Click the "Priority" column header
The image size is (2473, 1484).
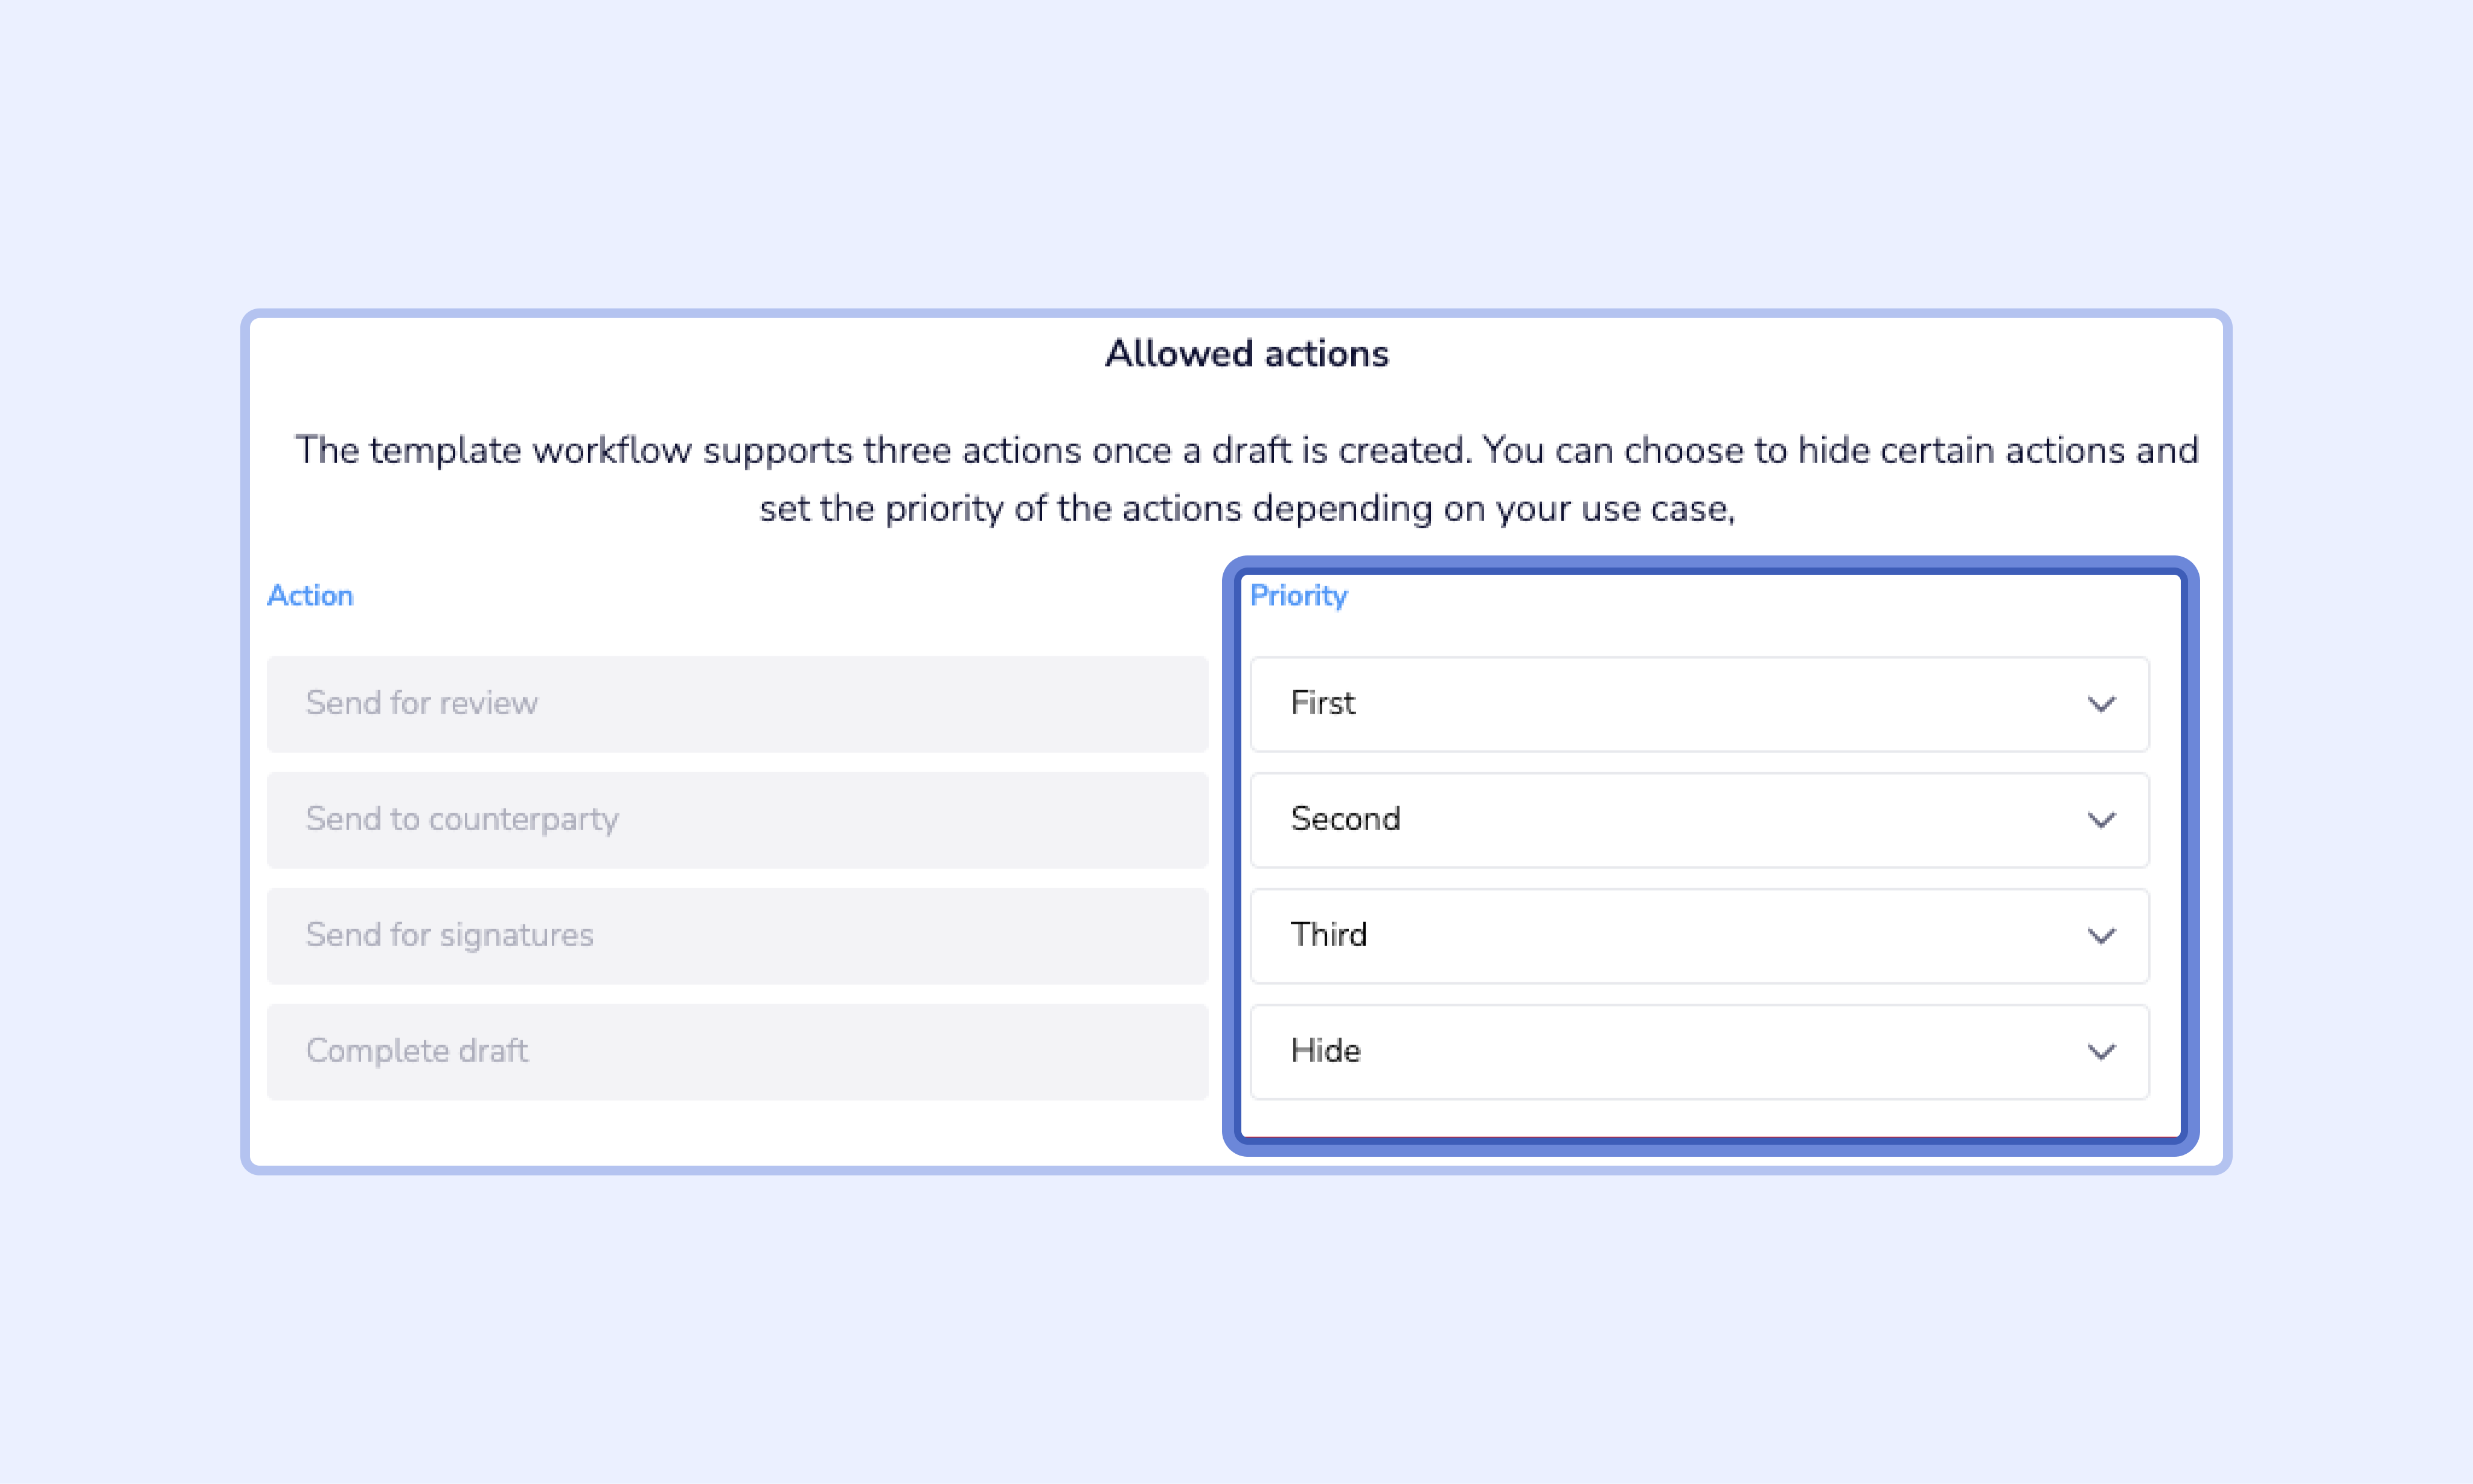[x=1298, y=596]
